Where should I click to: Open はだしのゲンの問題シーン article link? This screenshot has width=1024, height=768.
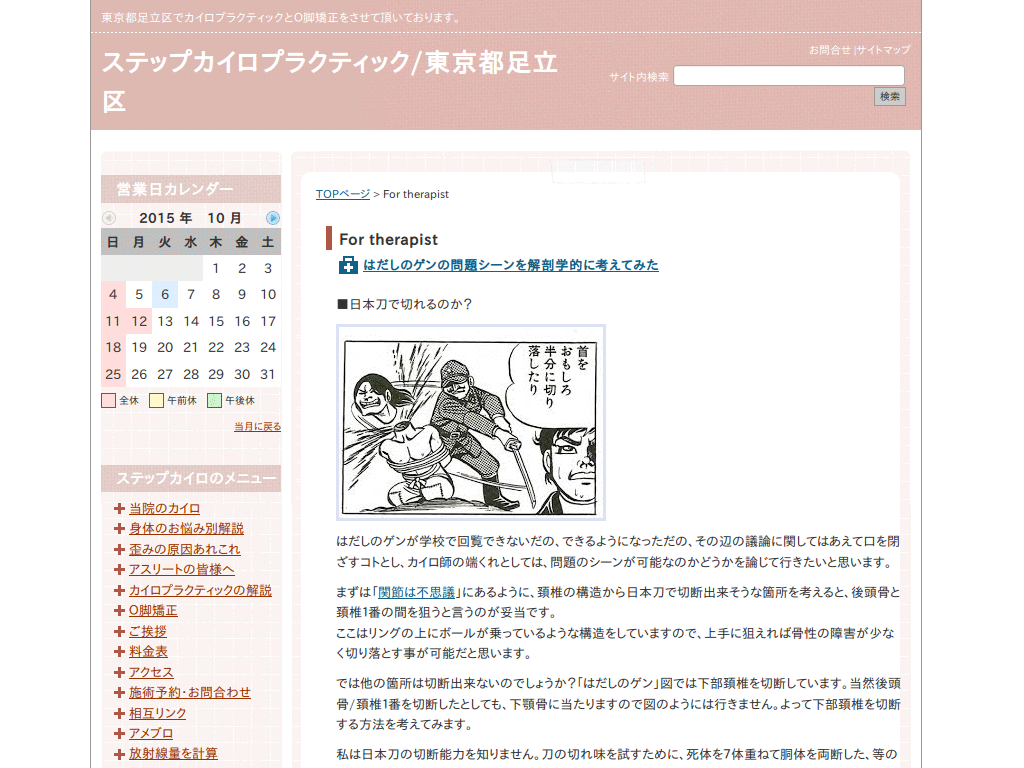[511, 265]
